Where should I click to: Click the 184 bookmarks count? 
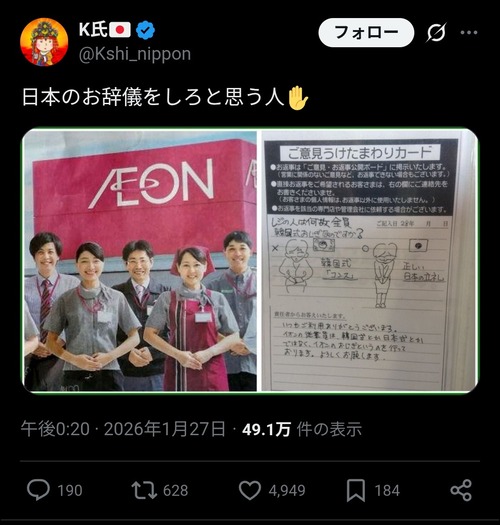(x=387, y=491)
